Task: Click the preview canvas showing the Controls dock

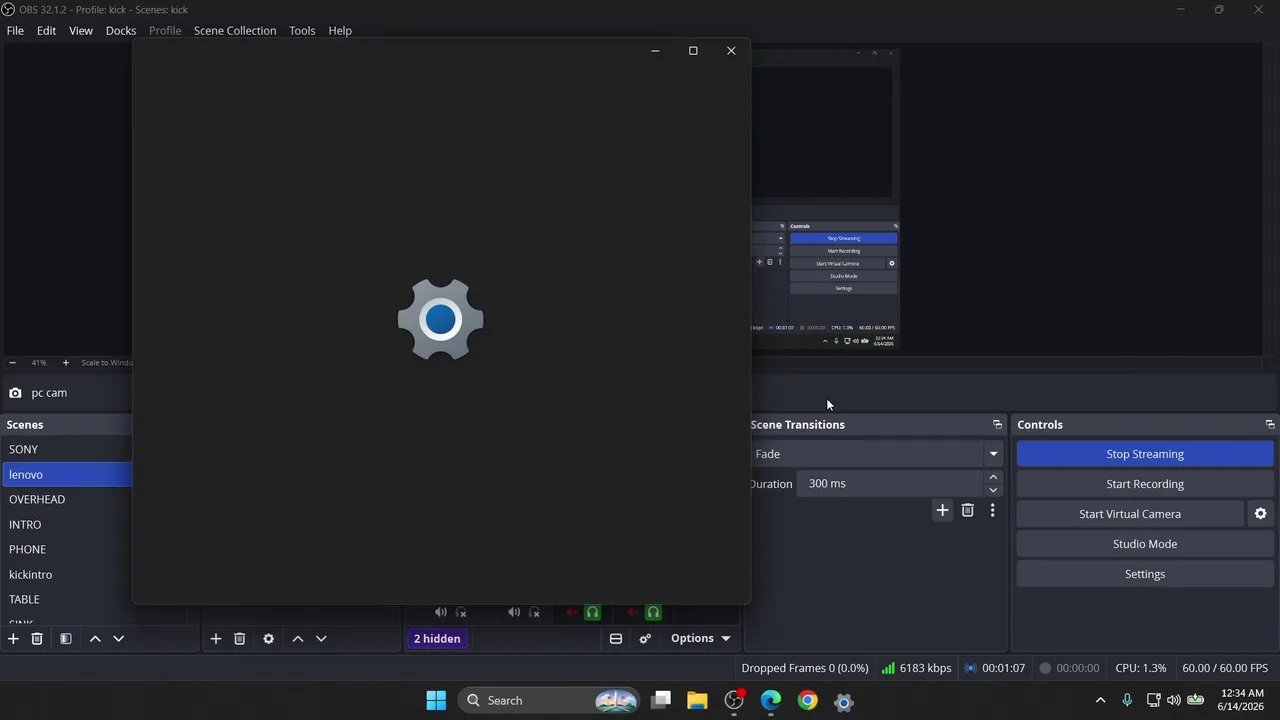Action: pyautogui.click(x=825, y=198)
